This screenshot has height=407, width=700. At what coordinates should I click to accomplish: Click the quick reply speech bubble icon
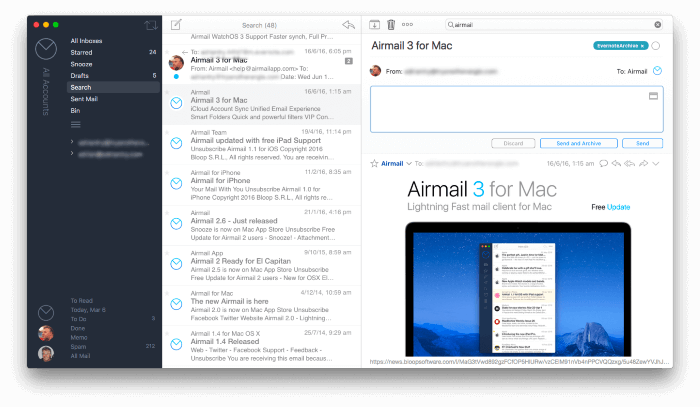(604, 163)
